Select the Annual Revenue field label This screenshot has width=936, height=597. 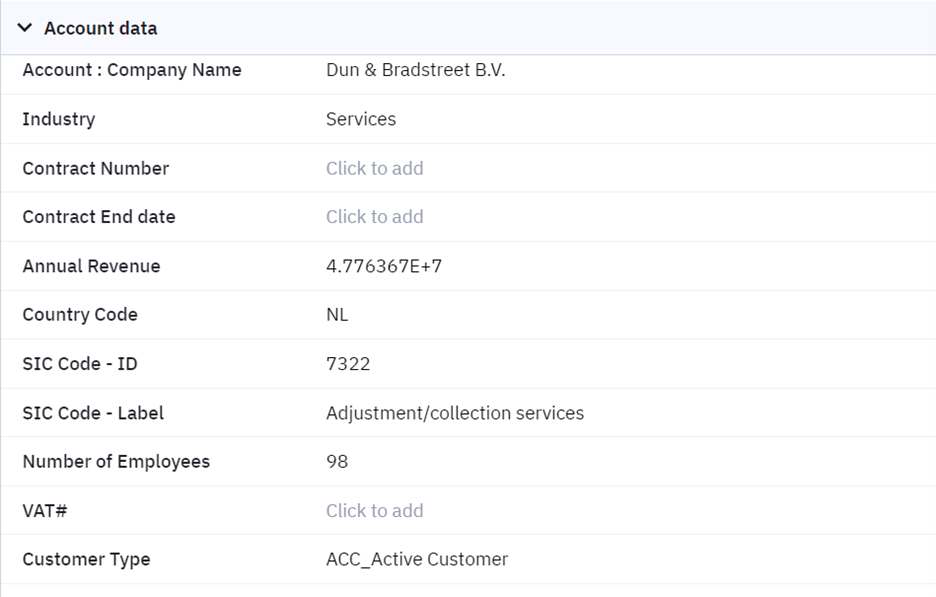click(91, 266)
